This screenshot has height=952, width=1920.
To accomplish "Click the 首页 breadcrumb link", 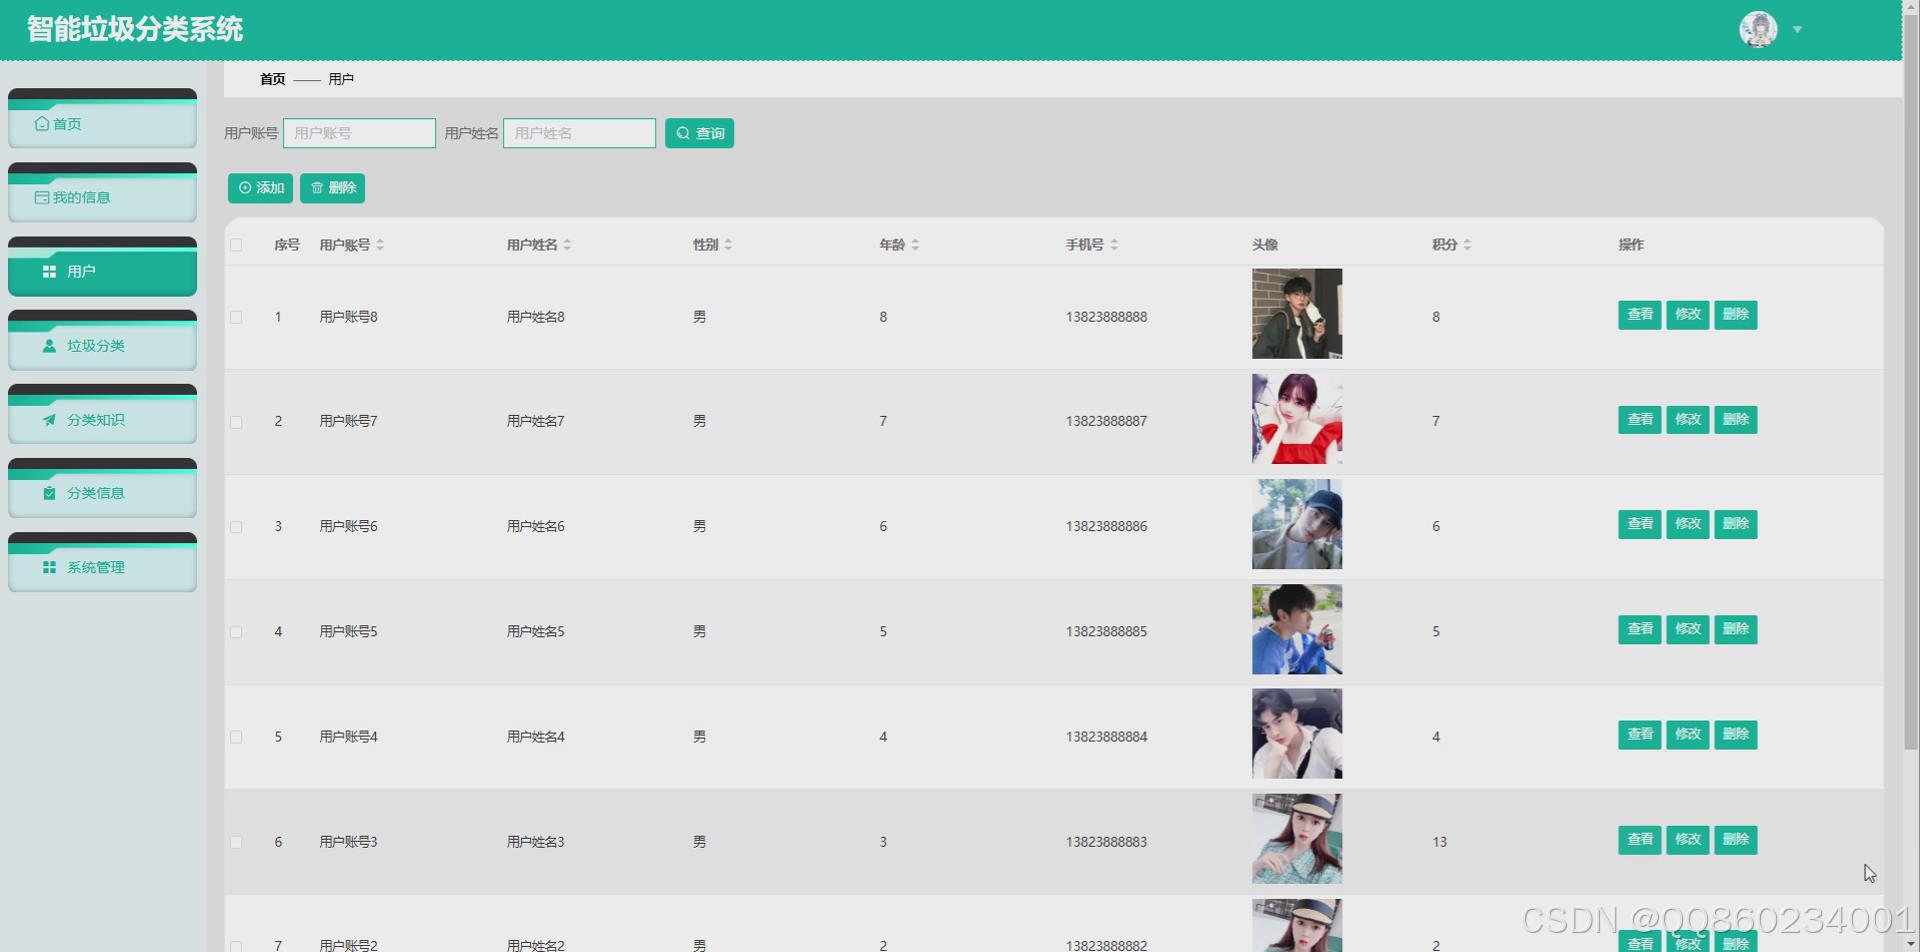I will [272, 79].
